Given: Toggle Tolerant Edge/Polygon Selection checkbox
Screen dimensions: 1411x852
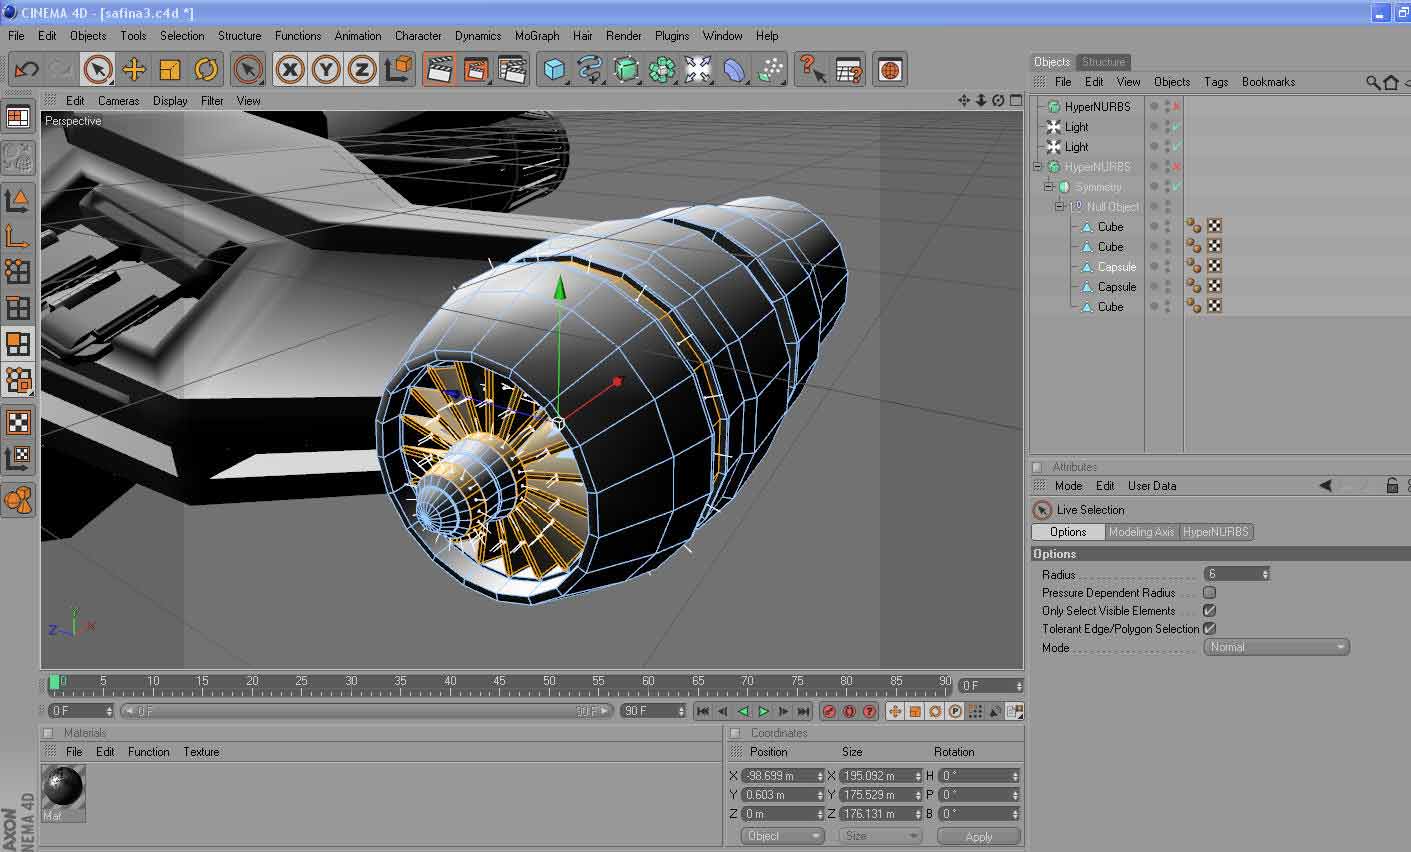Looking at the screenshot, I should click(1209, 628).
